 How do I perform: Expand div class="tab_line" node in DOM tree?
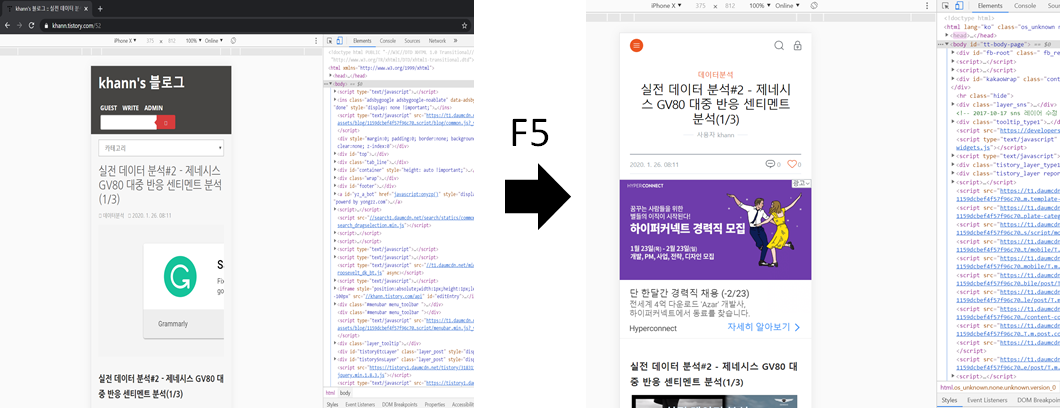tap(336, 162)
